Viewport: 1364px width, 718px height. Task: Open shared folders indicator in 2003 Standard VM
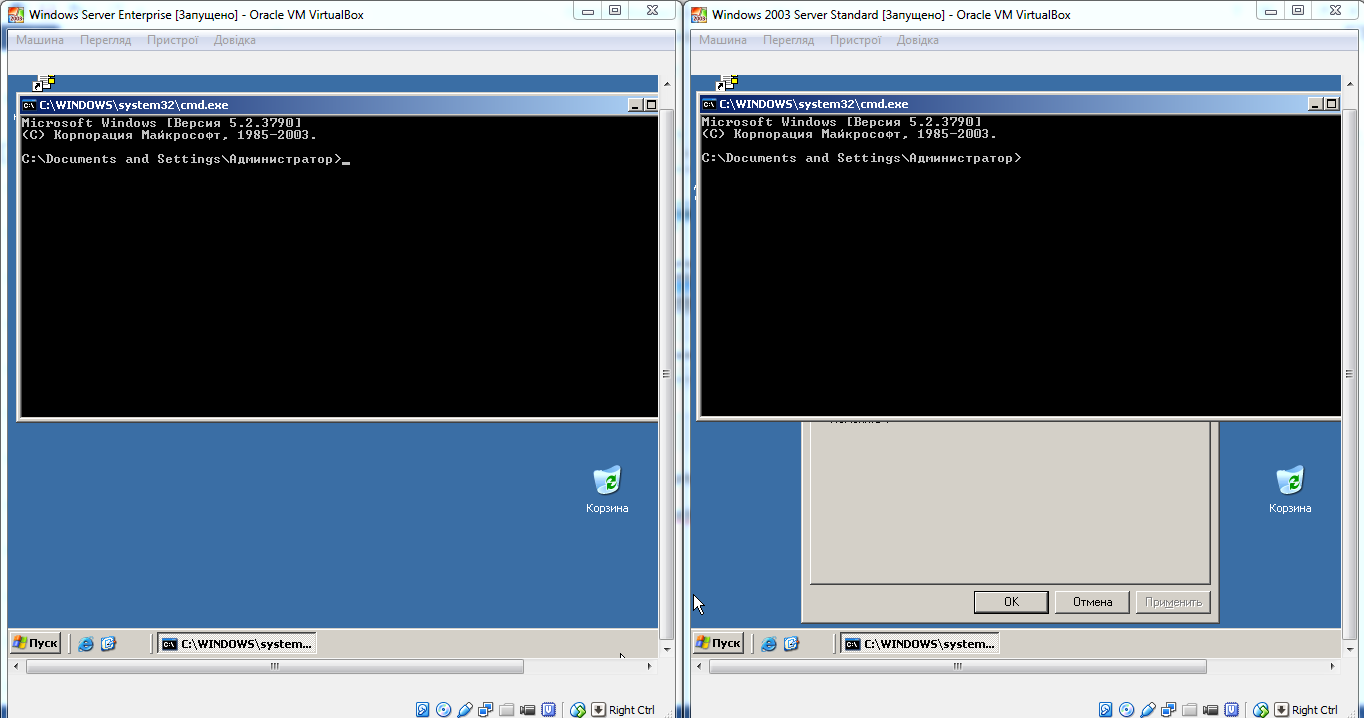click(1189, 710)
